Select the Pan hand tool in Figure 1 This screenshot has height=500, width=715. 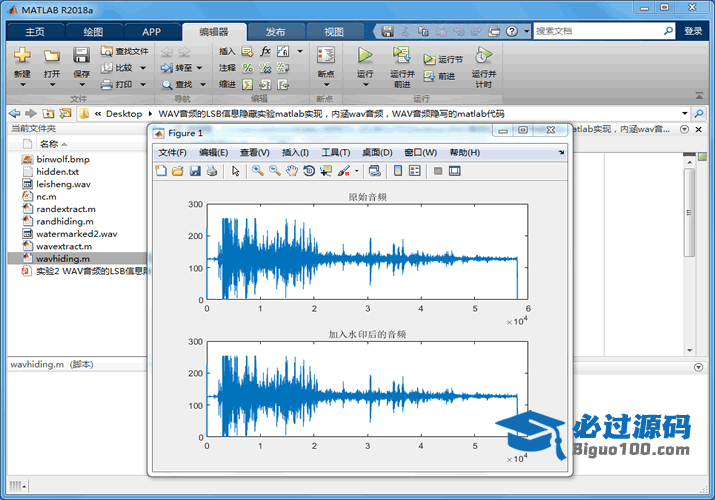292,171
